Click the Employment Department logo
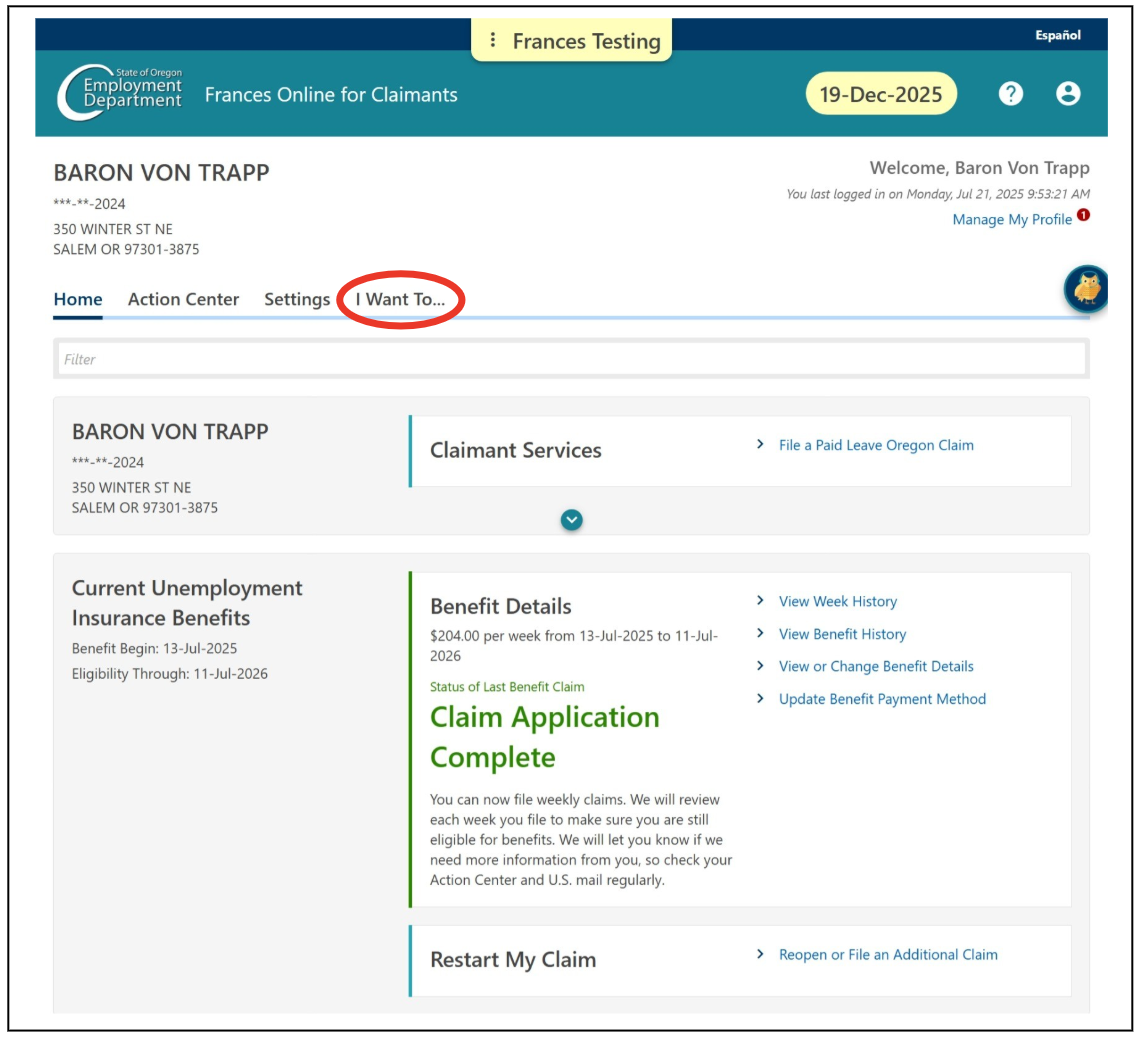 click(120, 93)
